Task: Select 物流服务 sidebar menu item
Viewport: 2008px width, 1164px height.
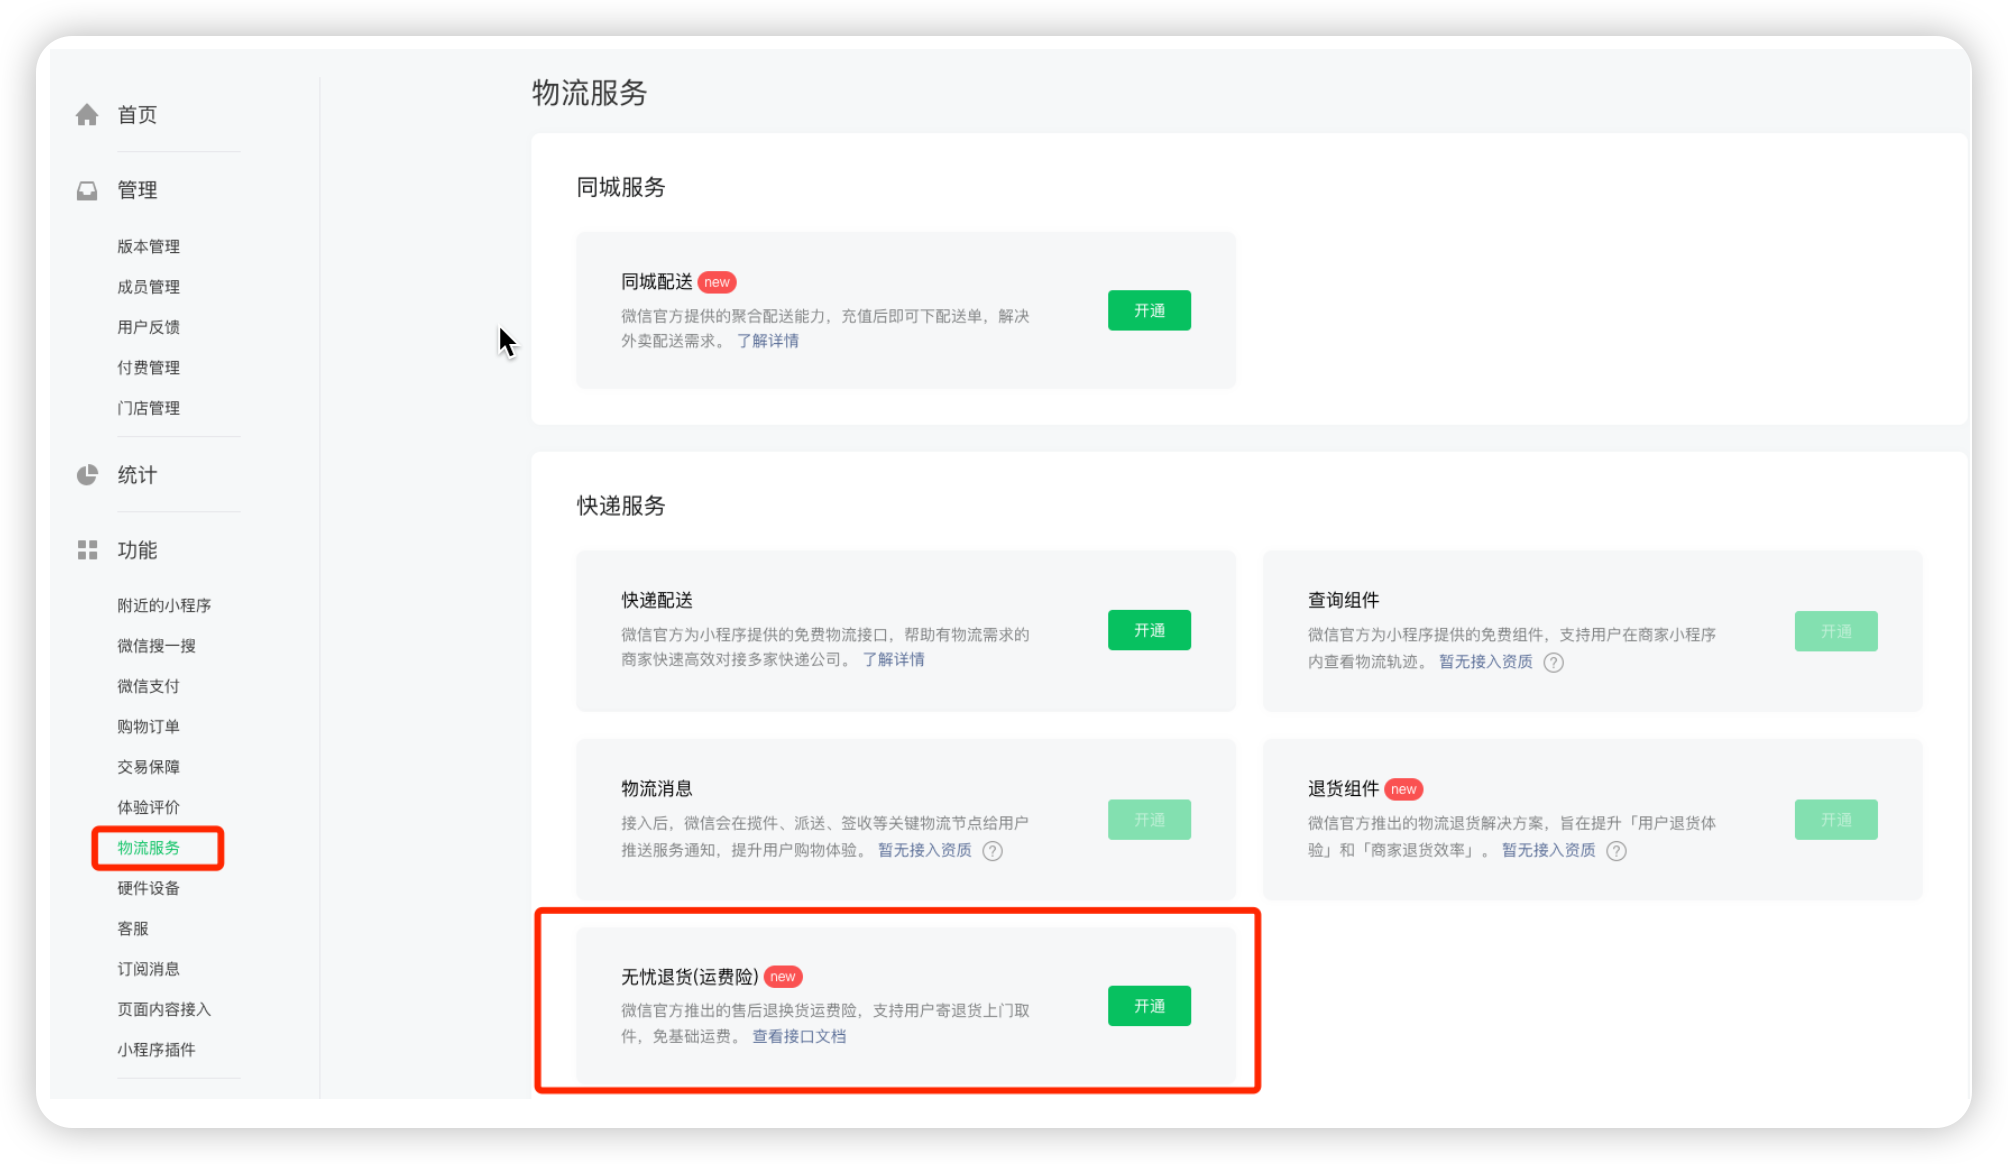Action: point(148,848)
